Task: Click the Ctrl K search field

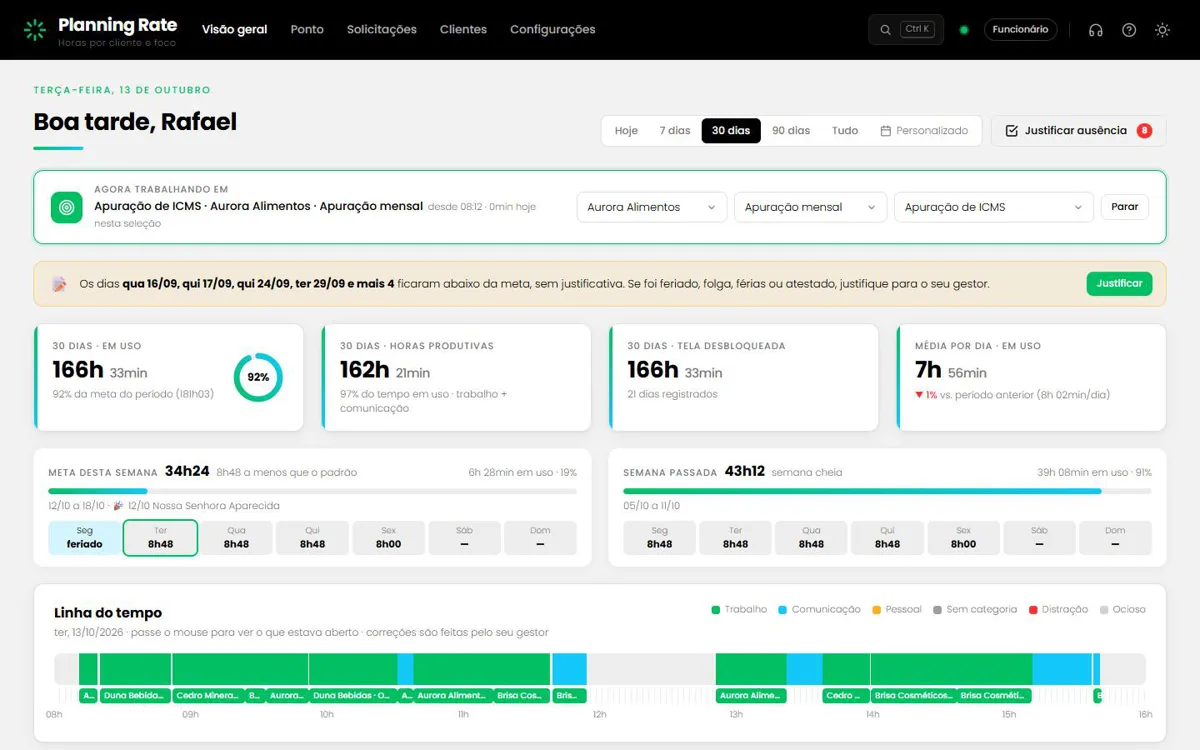Action: point(908,30)
